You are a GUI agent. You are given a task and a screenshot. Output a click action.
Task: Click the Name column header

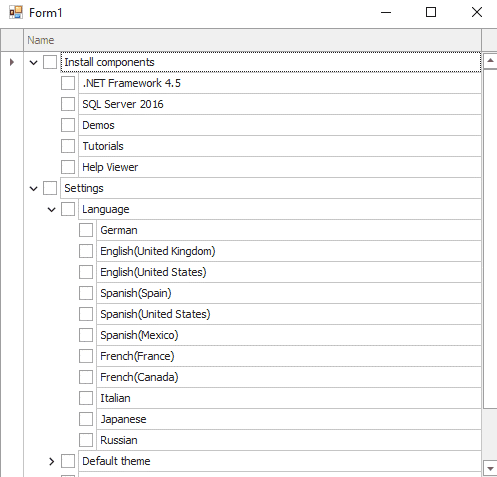(x=252, y=40)
